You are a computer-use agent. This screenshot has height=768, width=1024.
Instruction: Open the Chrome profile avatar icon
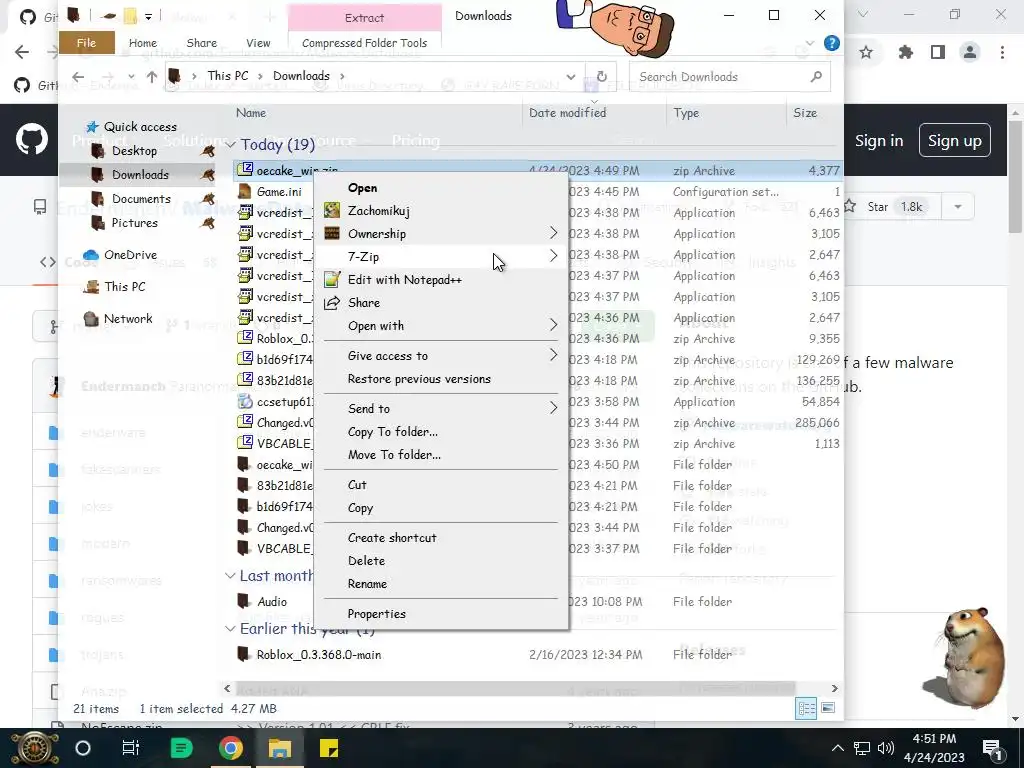[970, 52]
